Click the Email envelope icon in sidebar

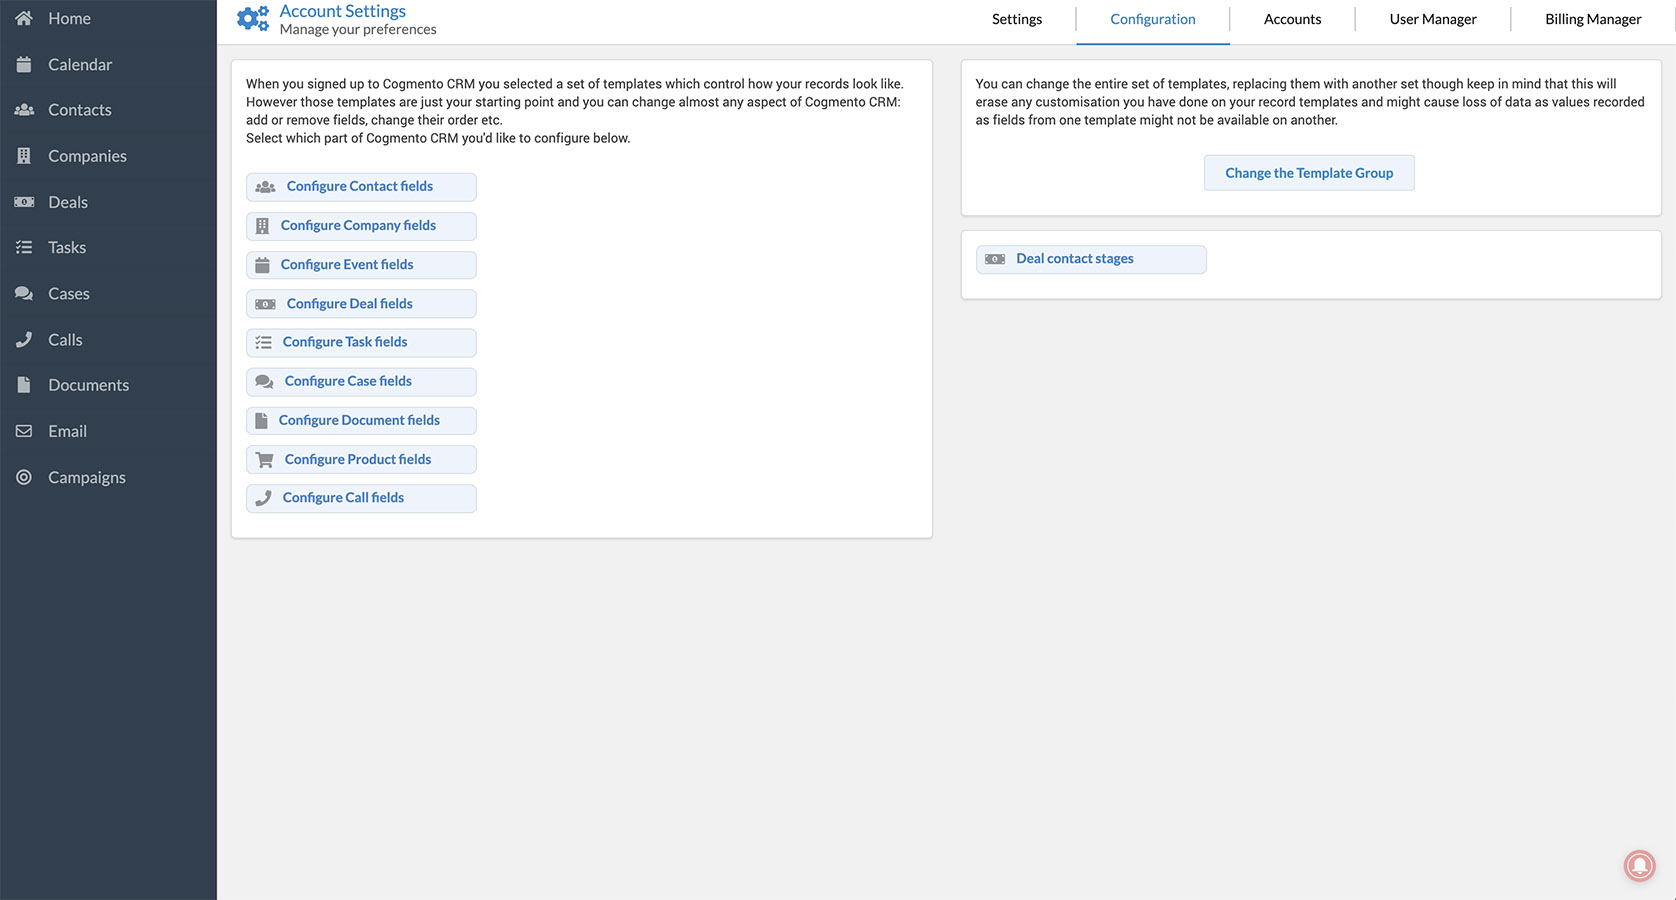click(x=24, y=431)
